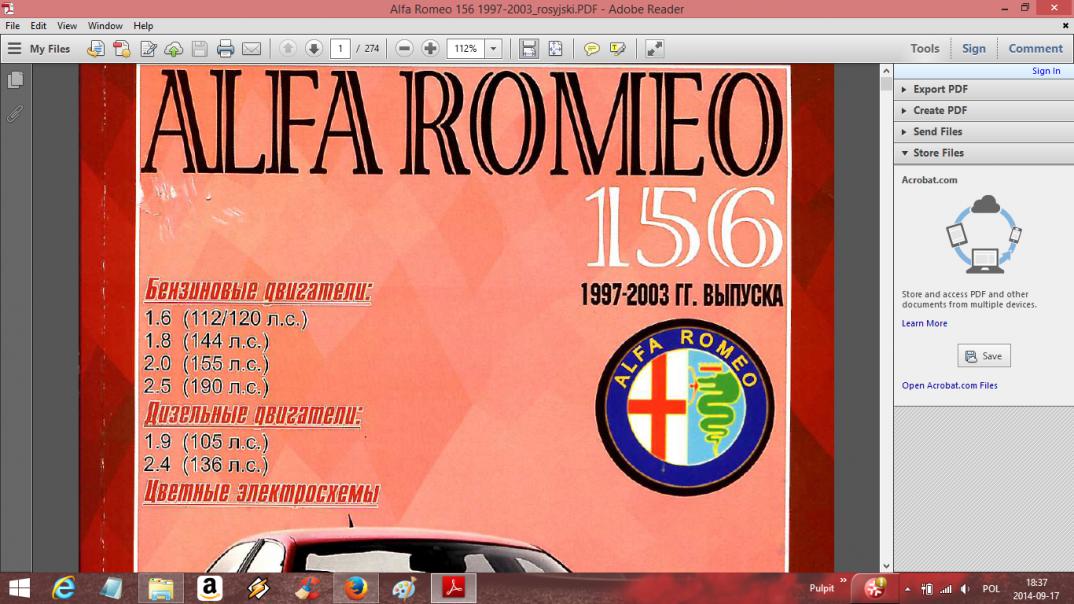Image resolution: width=1074 pixels, height=604 pixels.
Task: Click Open Acrobat.com Files link
Action: tap(949, 386)
